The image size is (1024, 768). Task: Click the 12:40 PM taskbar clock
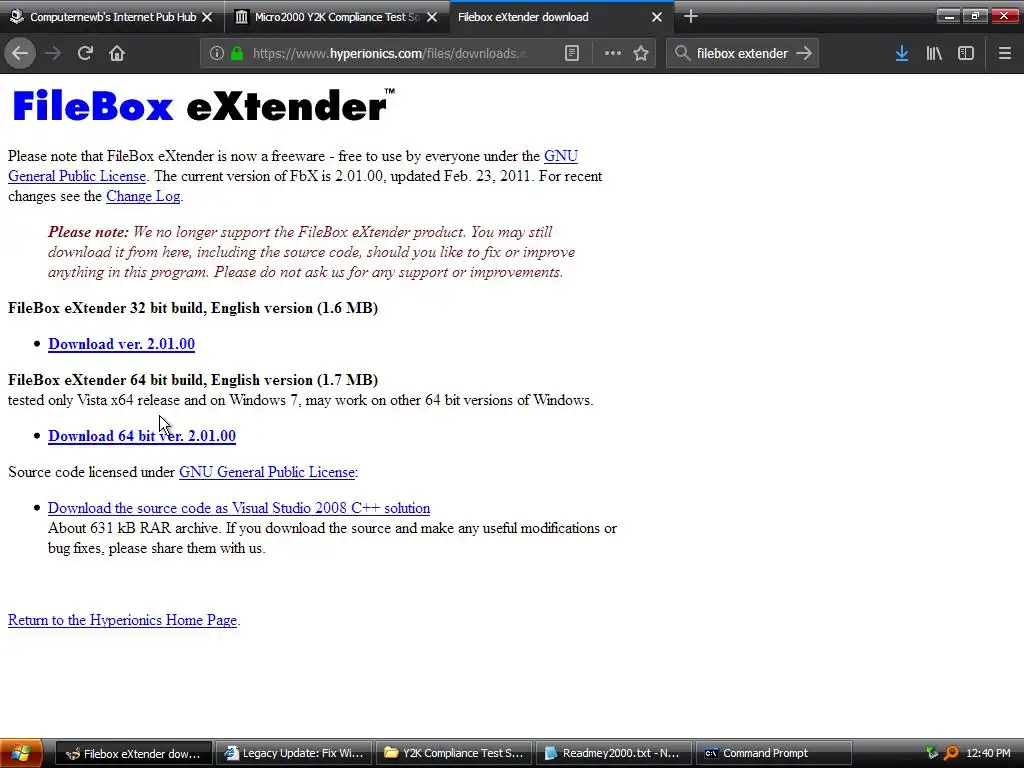pyautogui.click(x=988, y=753)
